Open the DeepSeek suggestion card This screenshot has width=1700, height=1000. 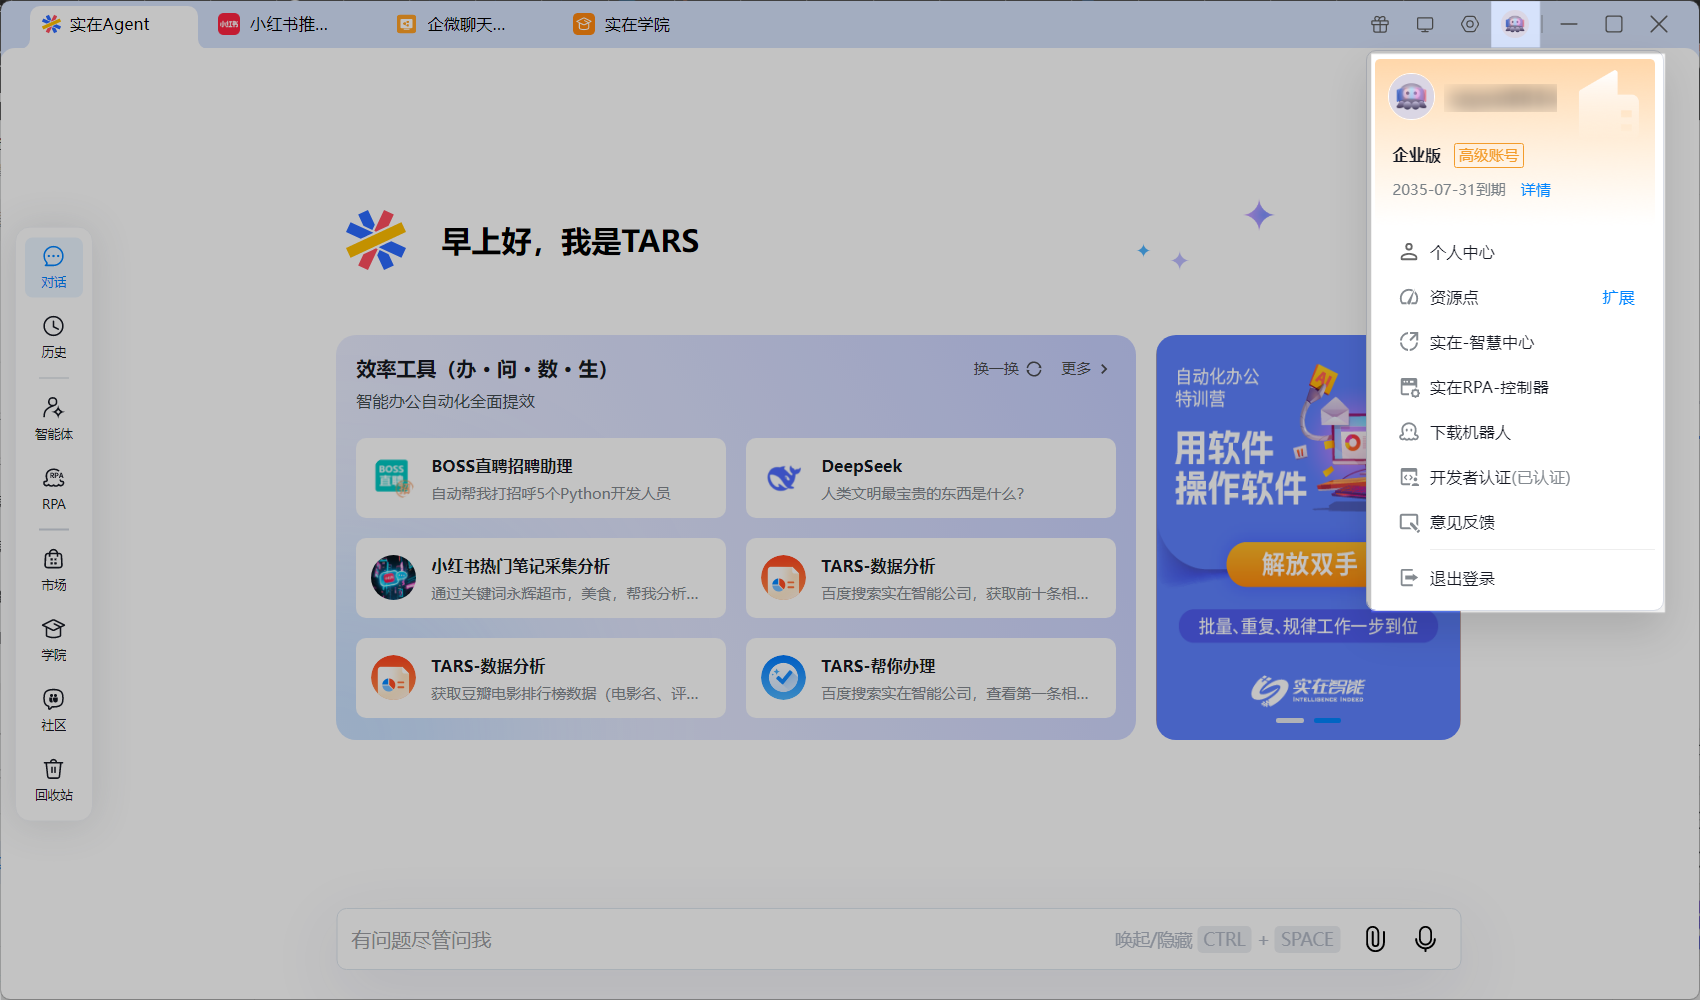pos(931,478)
